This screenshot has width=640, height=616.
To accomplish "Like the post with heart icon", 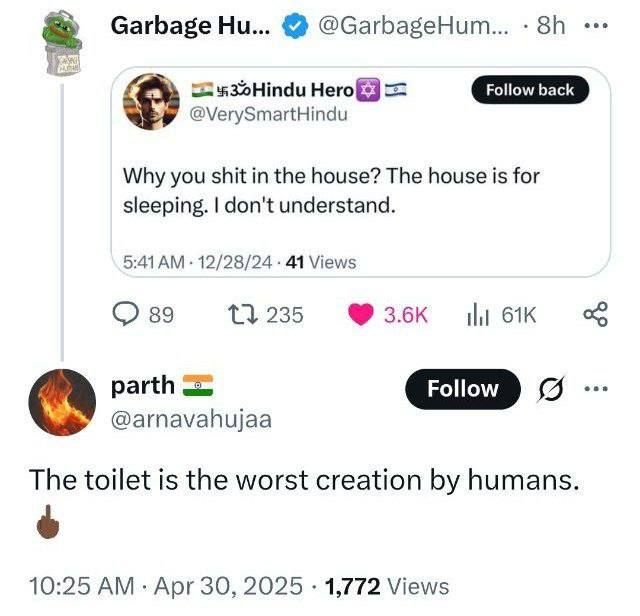I will coord(362,314).
